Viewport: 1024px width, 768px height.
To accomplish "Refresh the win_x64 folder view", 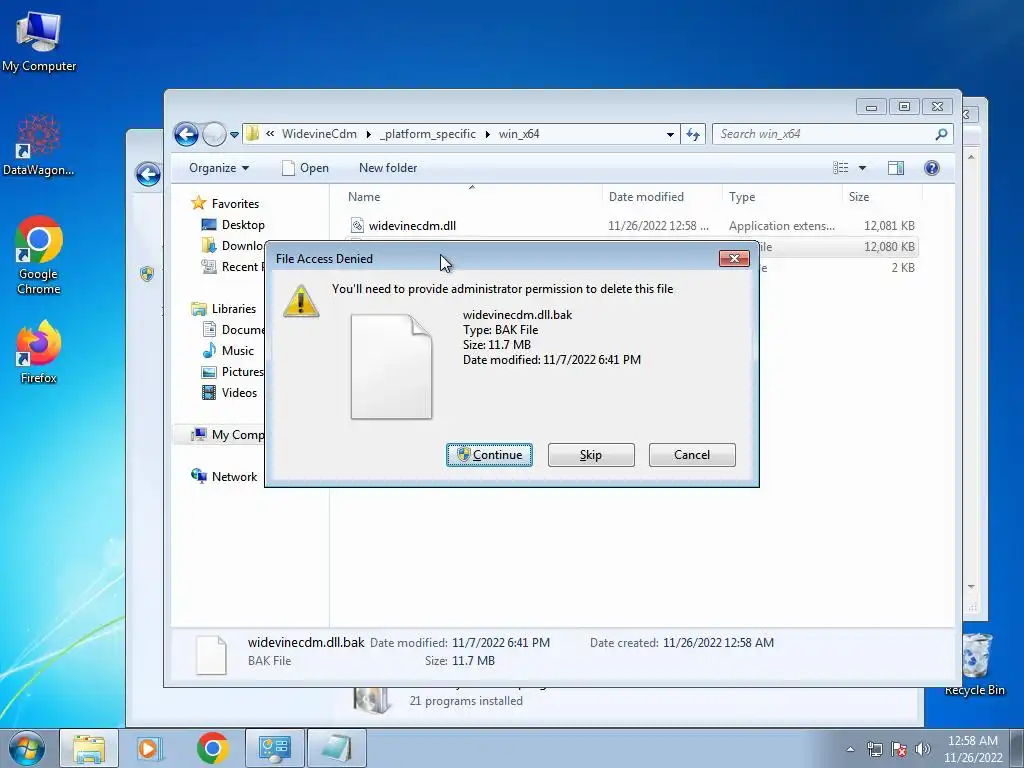I will [693, 135].
